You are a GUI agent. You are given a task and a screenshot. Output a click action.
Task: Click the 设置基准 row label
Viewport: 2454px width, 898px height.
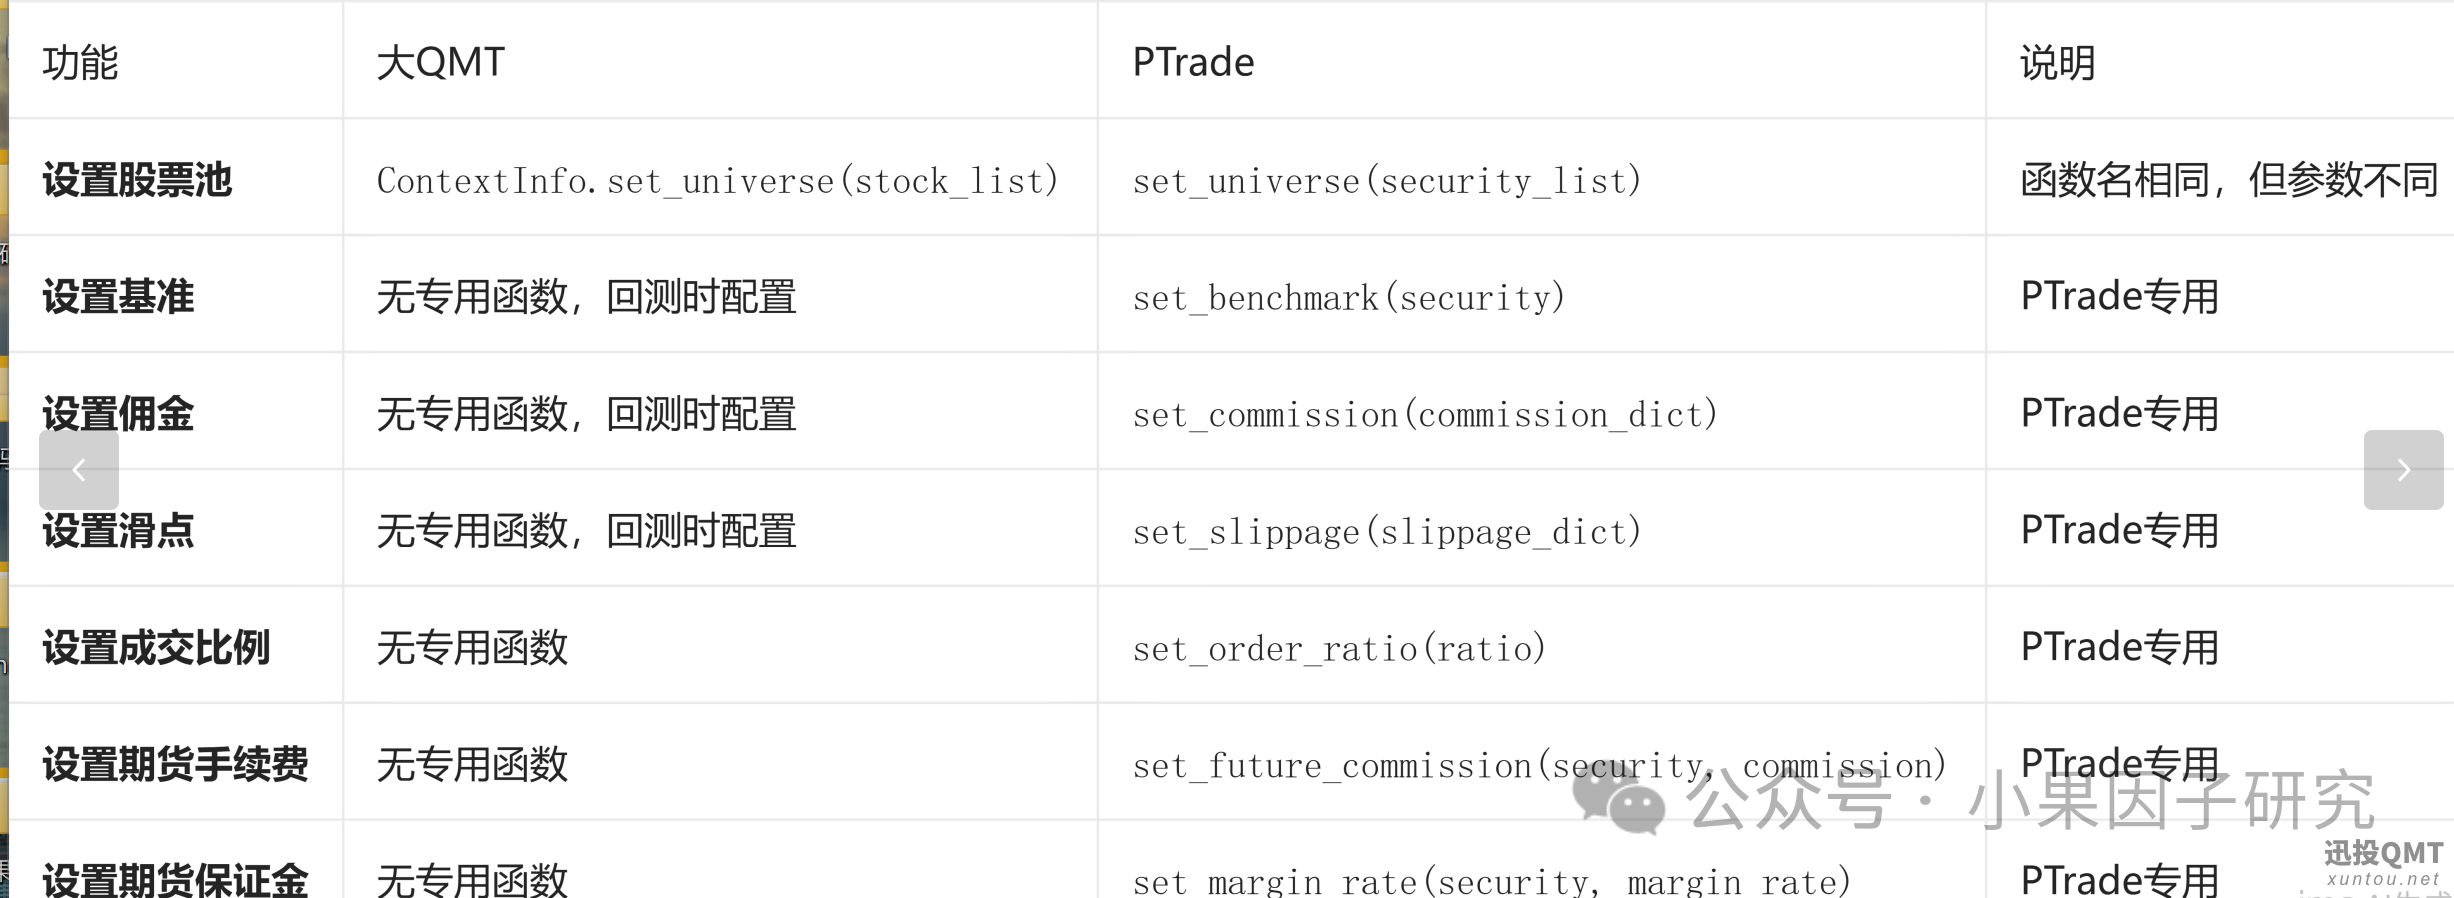click(x=118, y=296)
